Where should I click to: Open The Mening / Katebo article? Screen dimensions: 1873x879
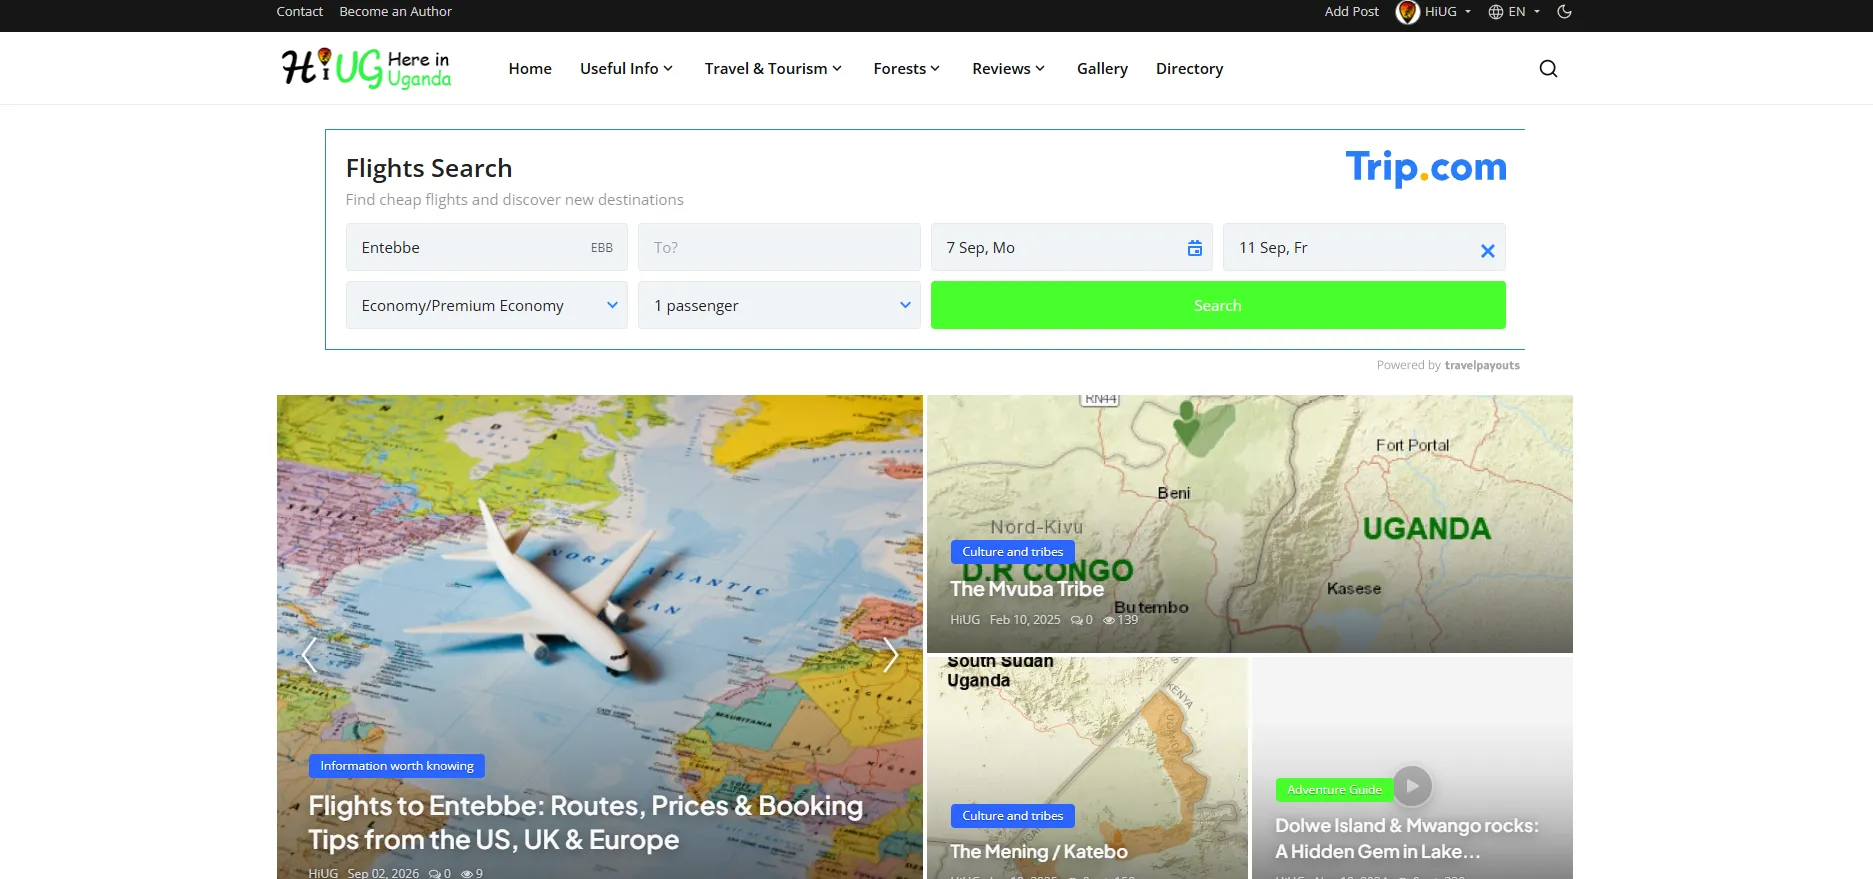point(1039,851)
